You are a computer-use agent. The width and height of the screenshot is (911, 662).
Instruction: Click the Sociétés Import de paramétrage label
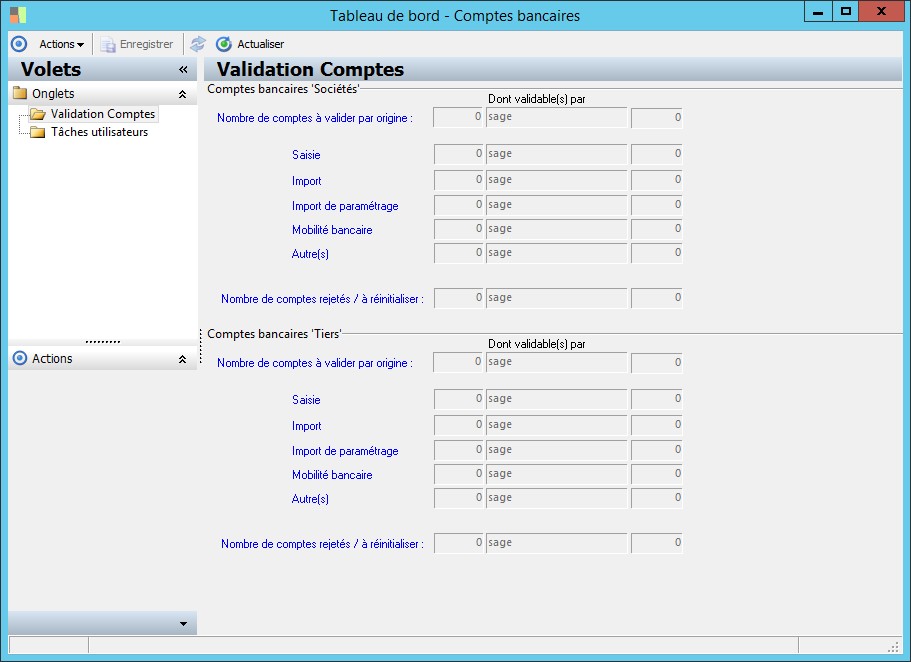345,206
